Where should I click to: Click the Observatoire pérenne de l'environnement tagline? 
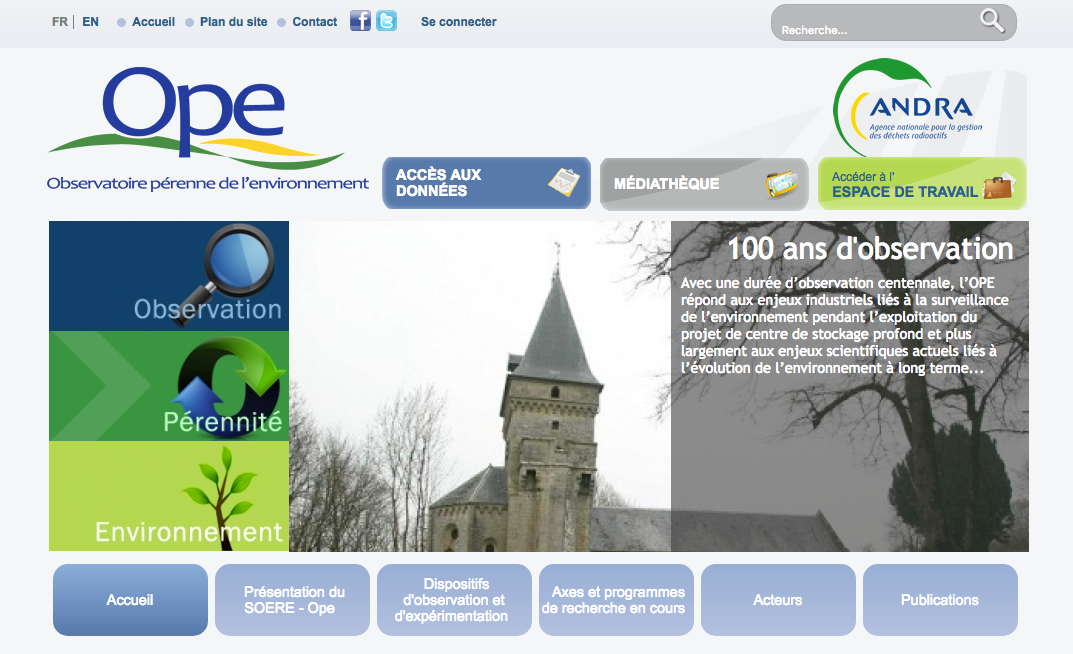208,183
